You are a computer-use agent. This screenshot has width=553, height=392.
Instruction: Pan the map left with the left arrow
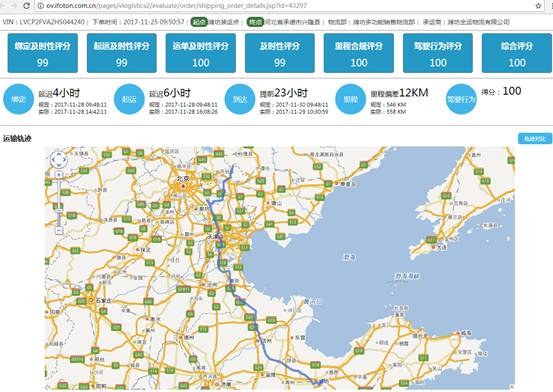(x=53, y=160)
